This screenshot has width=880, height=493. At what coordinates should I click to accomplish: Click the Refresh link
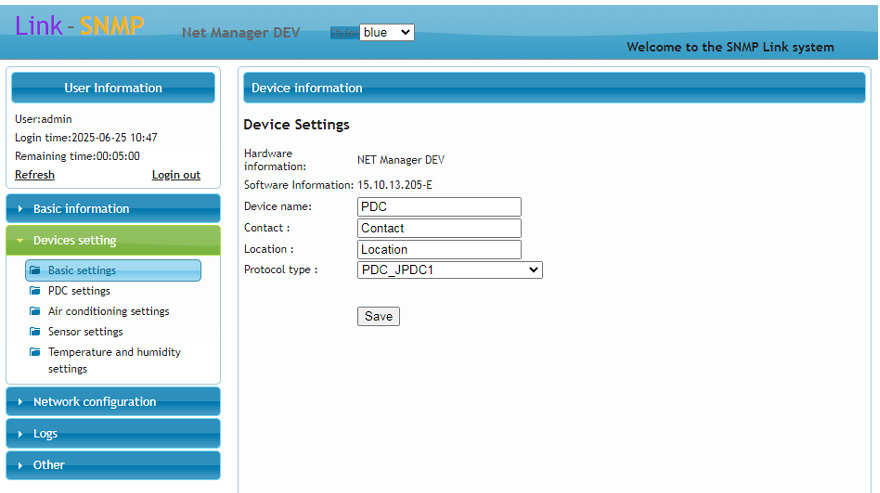point(35,175)
